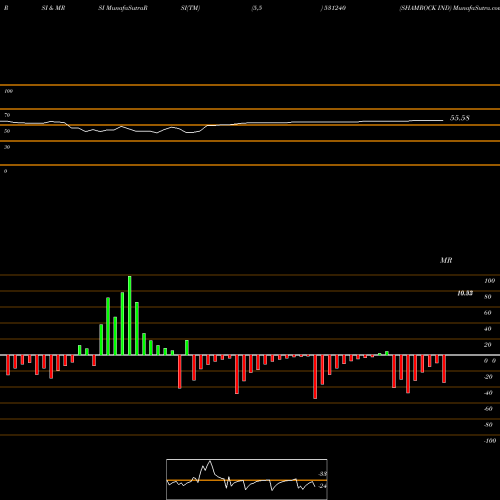Click '80' on the MR right axis

pyautogui.click(x=488, y=297)
